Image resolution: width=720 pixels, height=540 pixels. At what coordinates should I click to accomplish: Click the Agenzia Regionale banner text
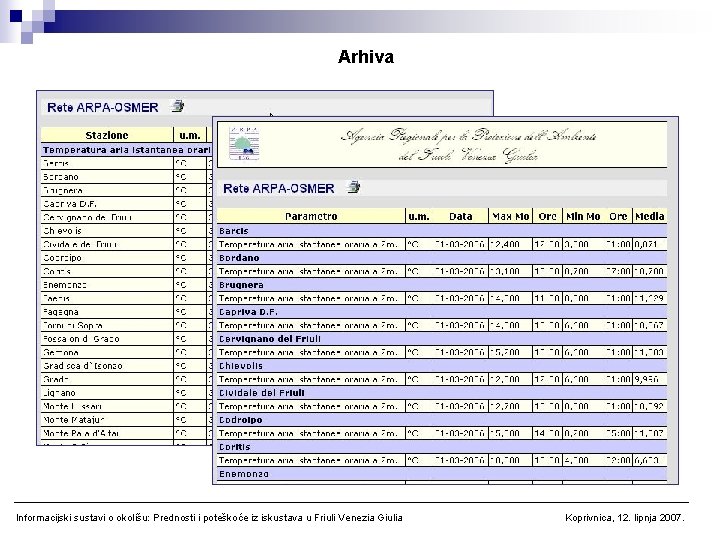point(468,145)
